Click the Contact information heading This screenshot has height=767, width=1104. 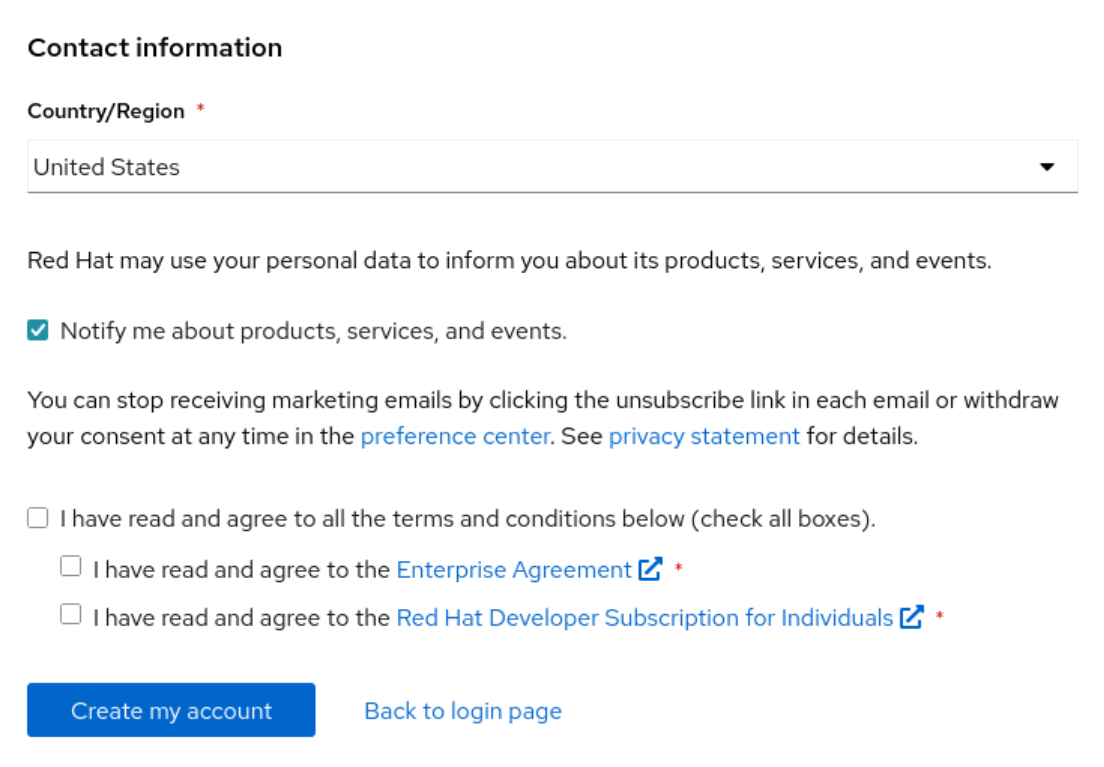155,48
